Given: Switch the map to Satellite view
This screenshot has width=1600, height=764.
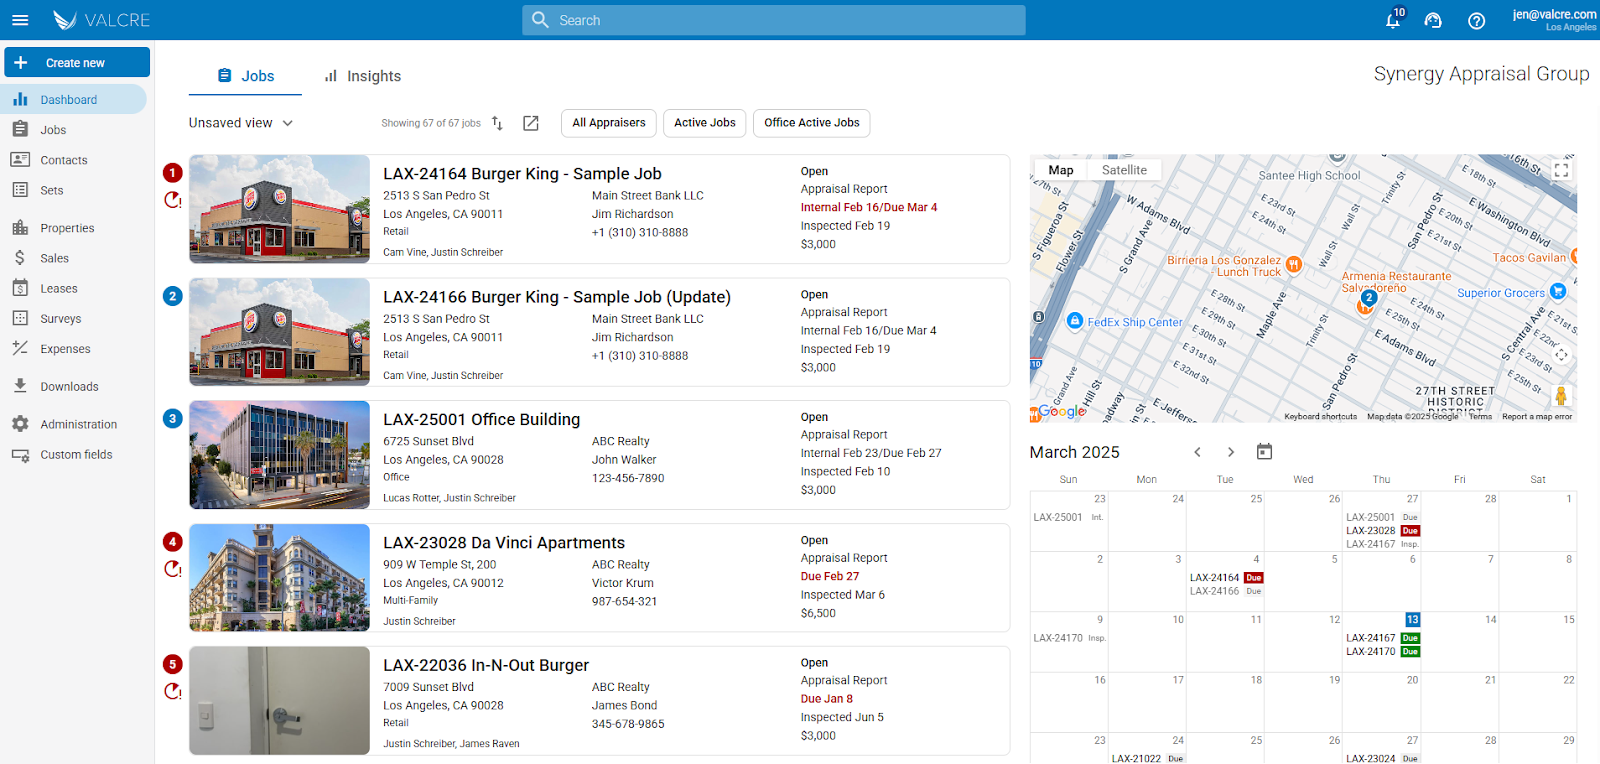Looking at the screenshot, I should pos(1124,170).
